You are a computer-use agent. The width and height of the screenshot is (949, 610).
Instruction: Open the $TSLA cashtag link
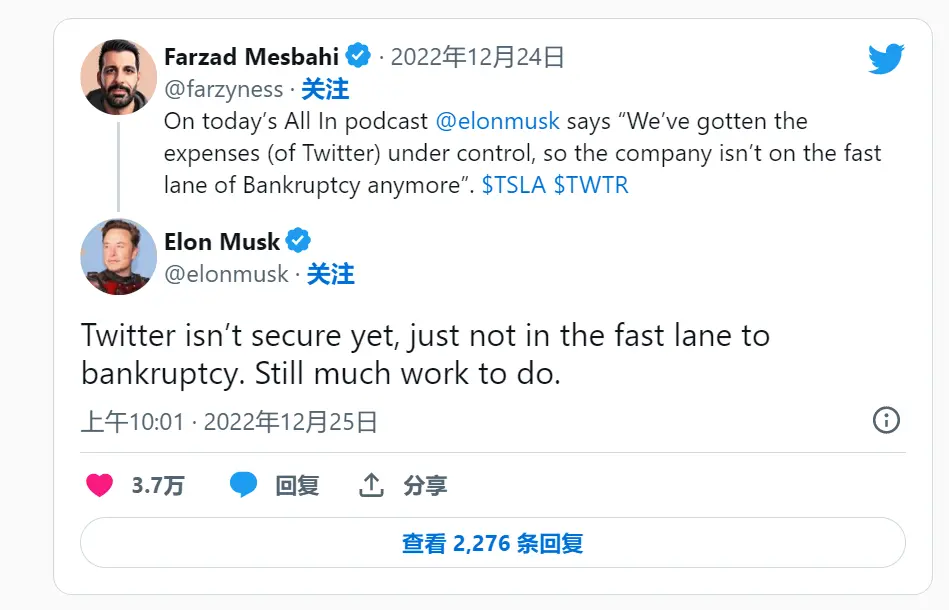[513, 185]
